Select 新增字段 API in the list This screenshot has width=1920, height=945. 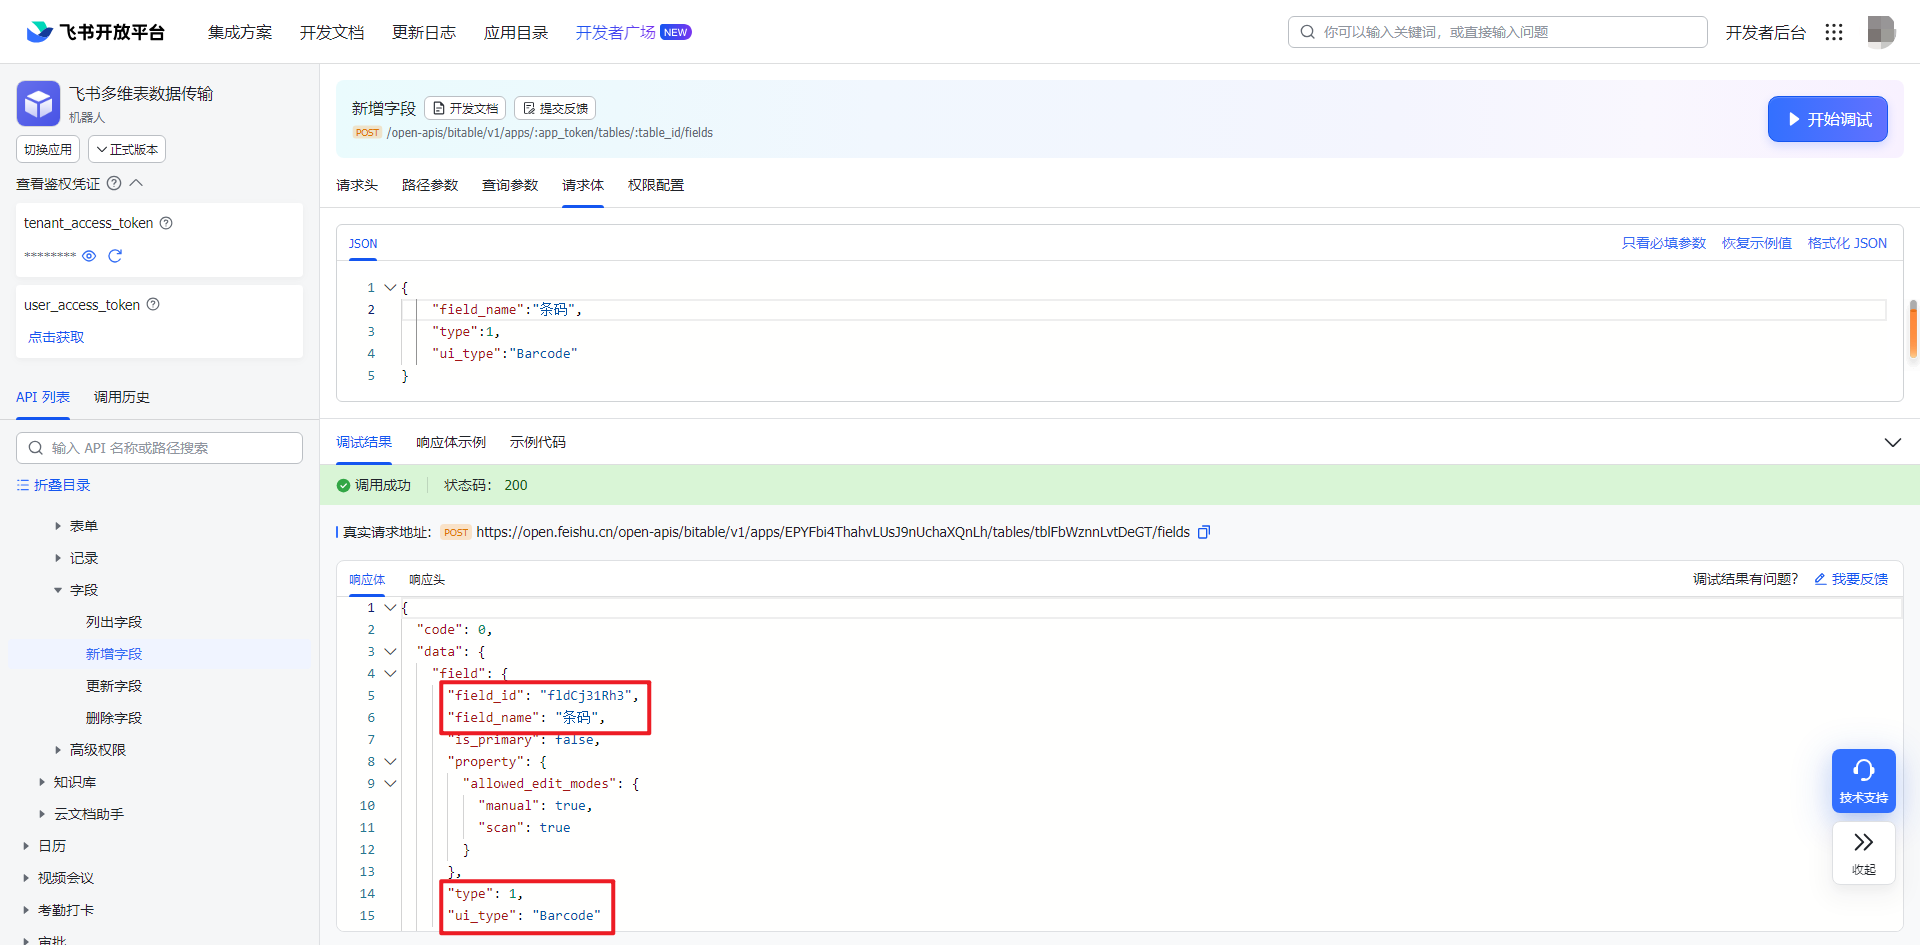[114, 654]
